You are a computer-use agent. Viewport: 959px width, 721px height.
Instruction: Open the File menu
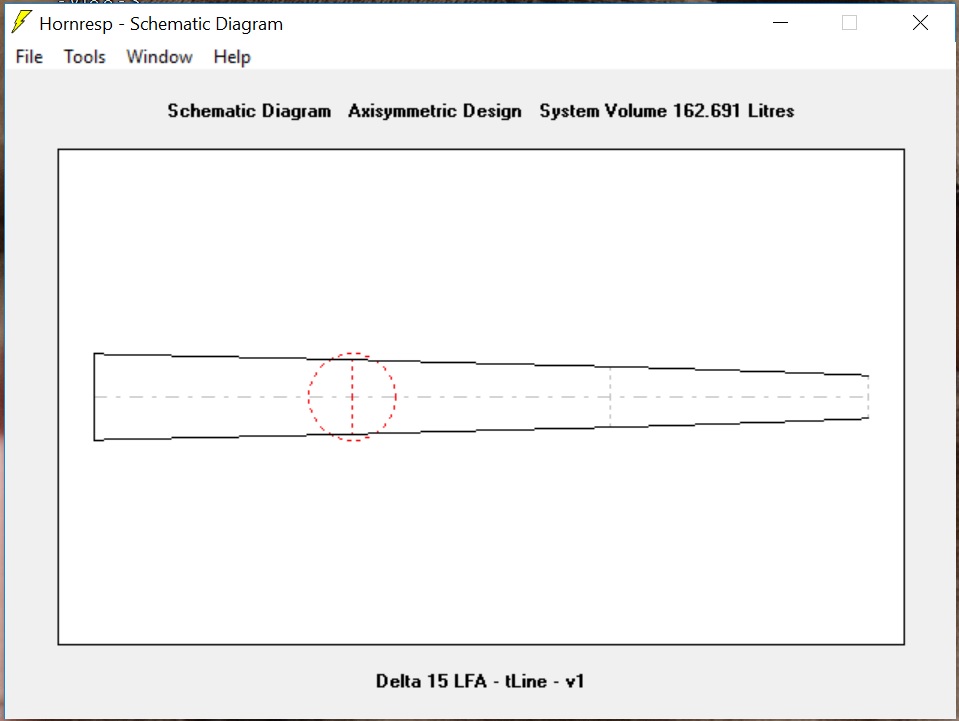[29, 57]
